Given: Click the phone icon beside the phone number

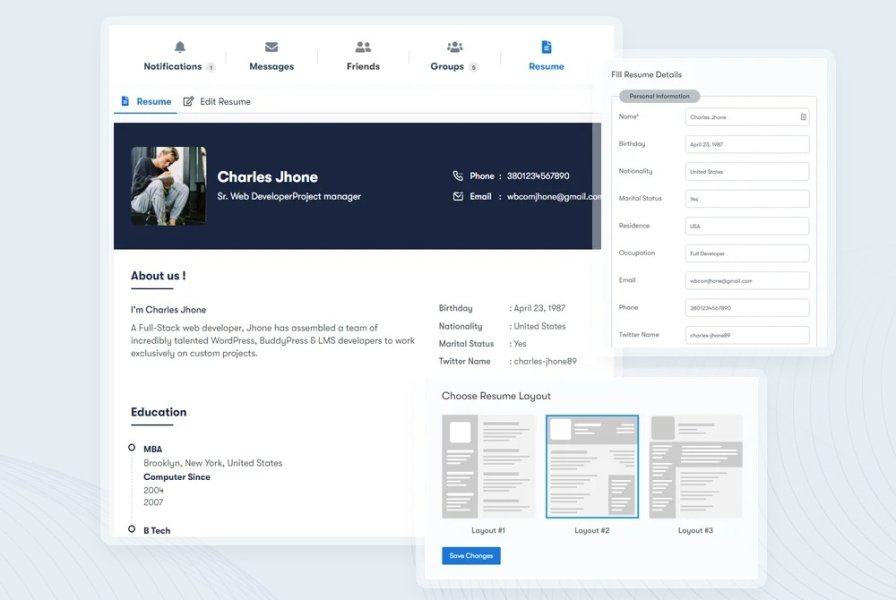Looking at the screenshot, I should pos(459,173).
